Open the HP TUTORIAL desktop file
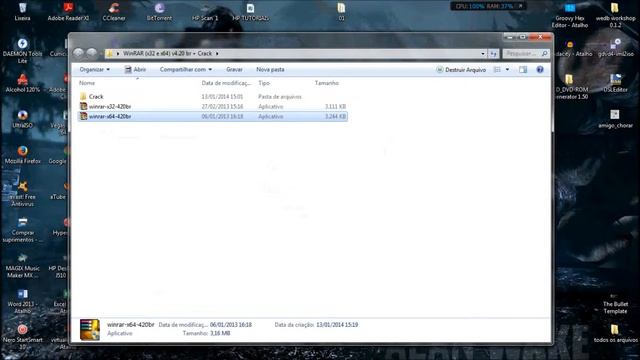Viewport: 640px width, 360px height. click(251, 11)
